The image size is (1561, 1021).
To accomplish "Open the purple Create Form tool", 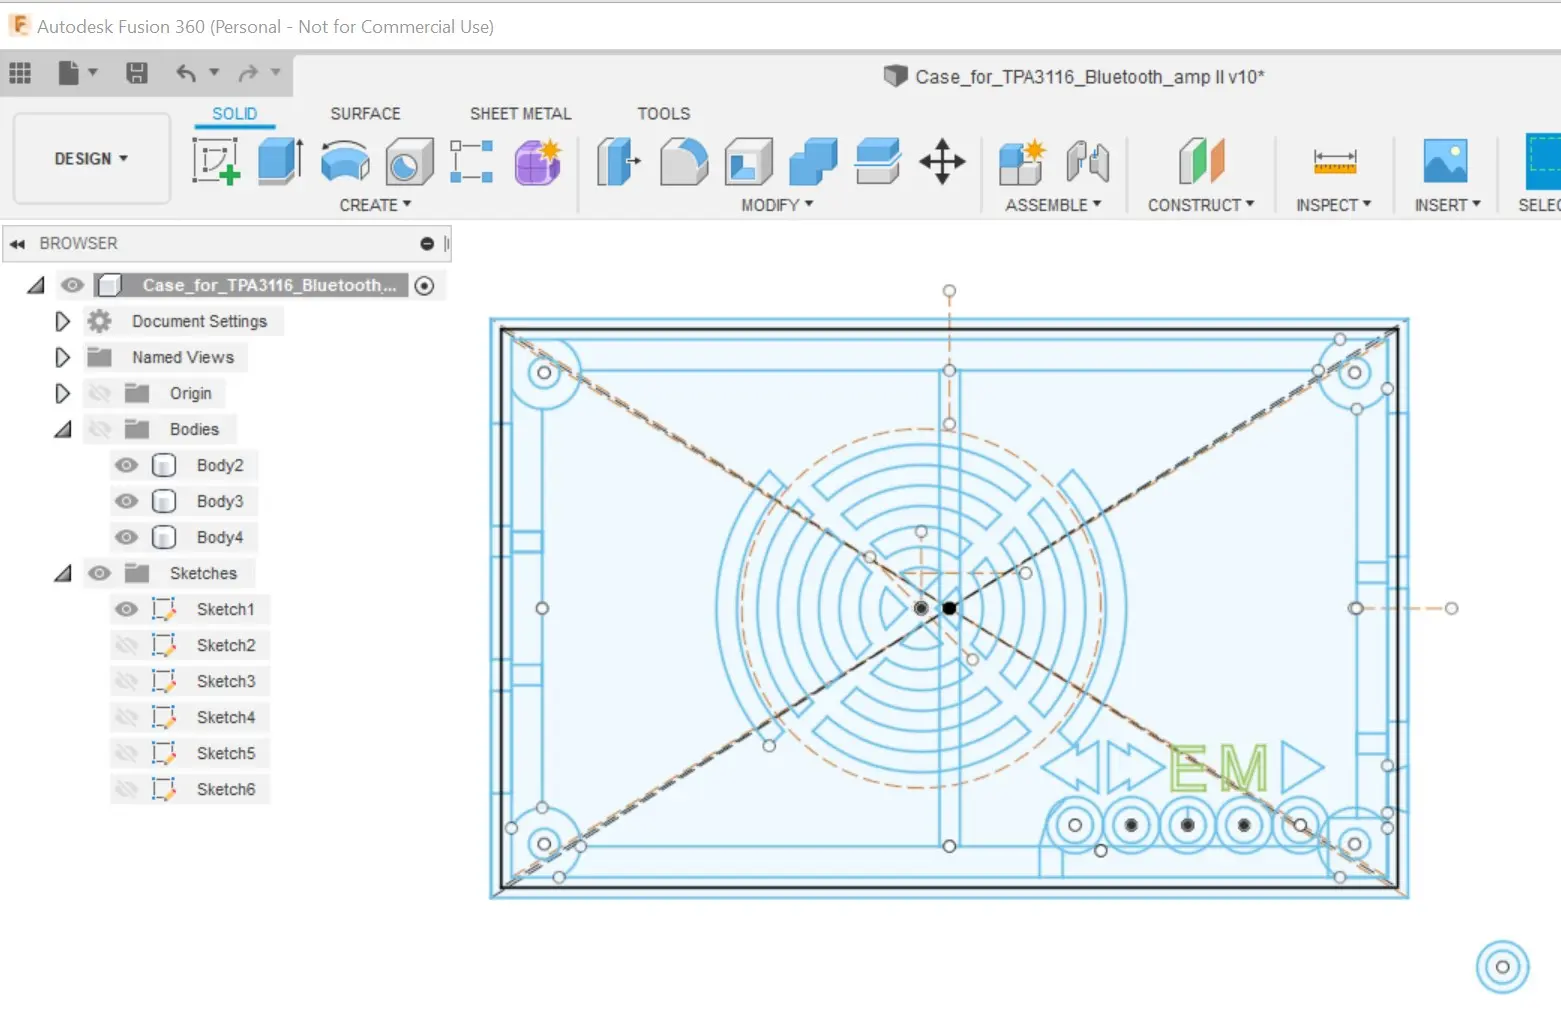I will (538, 161).
